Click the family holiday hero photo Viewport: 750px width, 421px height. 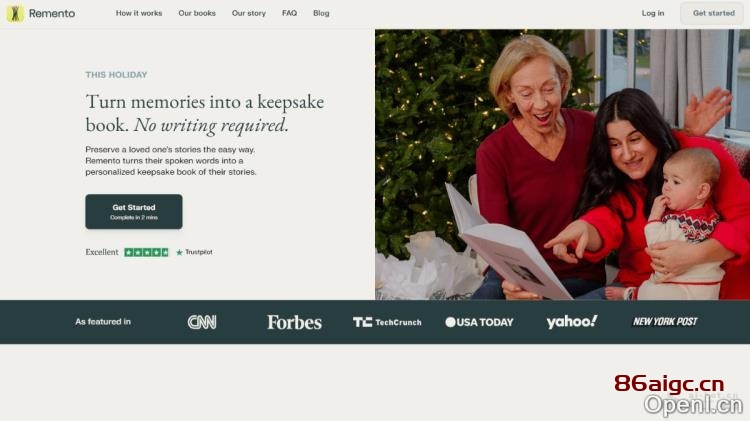(x=562, y=165)
